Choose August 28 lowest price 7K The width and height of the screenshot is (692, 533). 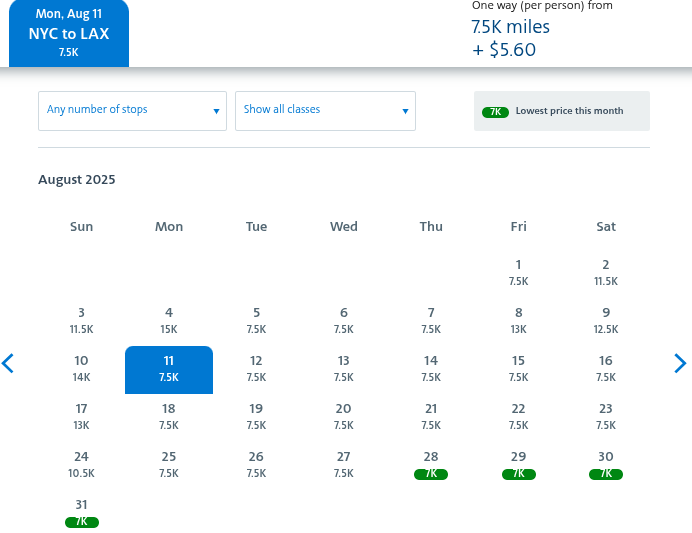coord(431,466)
